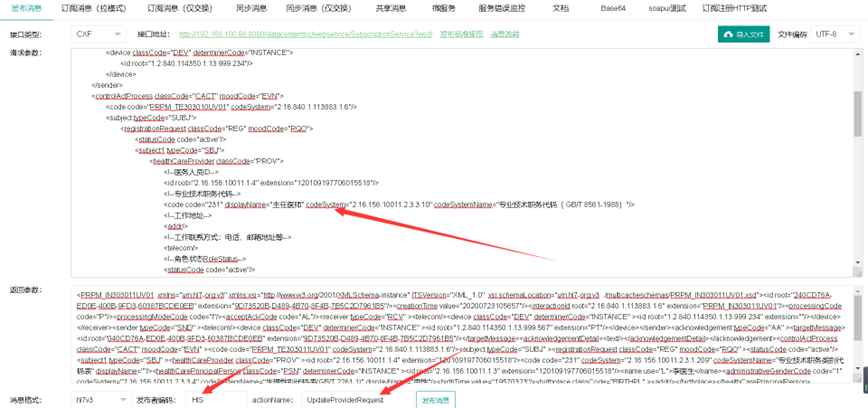868x408 pixels.
Task: Click the healthCareProvider classCode line
Action: 216,161
